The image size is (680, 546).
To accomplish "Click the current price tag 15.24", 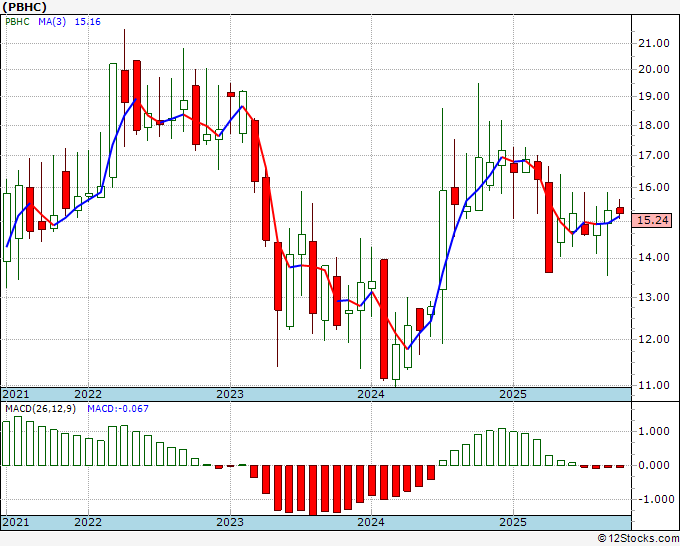I will coord(652,220).
